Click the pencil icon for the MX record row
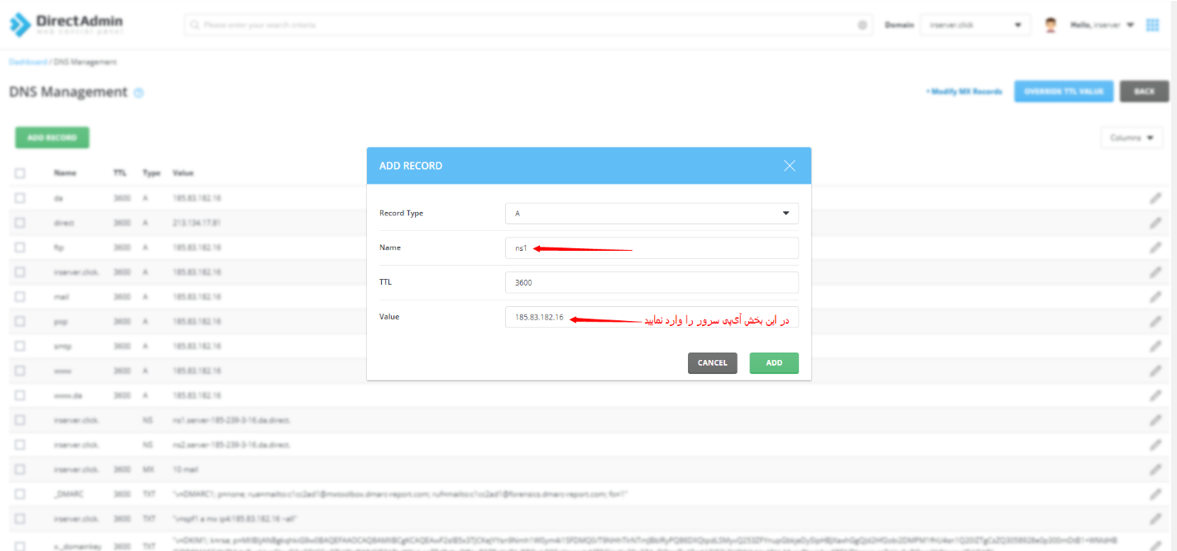The height and width of the screenshot is (551, 1177). (1155, 469)
